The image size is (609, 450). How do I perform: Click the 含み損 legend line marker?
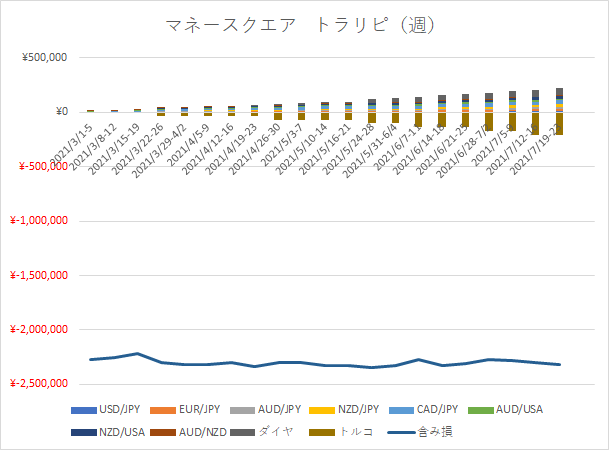tap(401, 433)
